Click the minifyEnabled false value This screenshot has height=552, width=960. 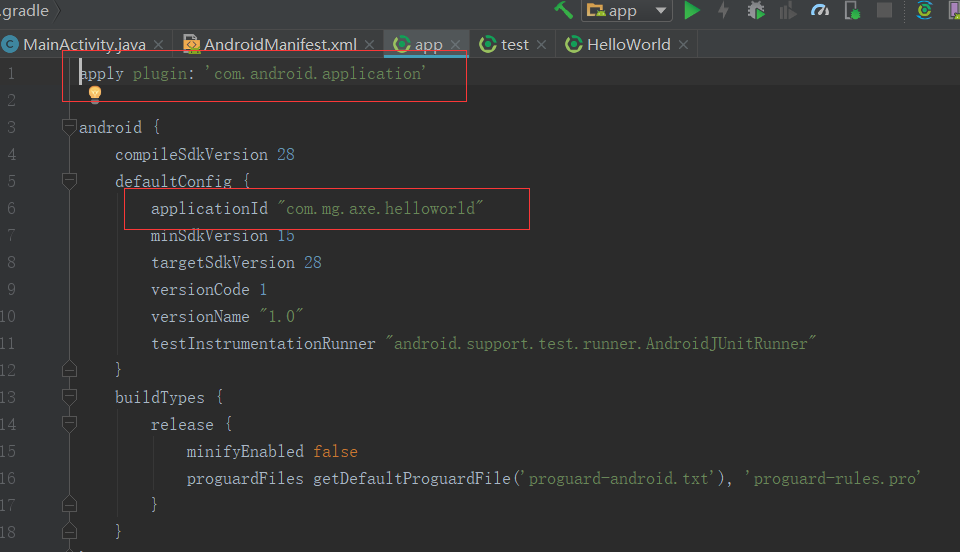pos(336,452)
